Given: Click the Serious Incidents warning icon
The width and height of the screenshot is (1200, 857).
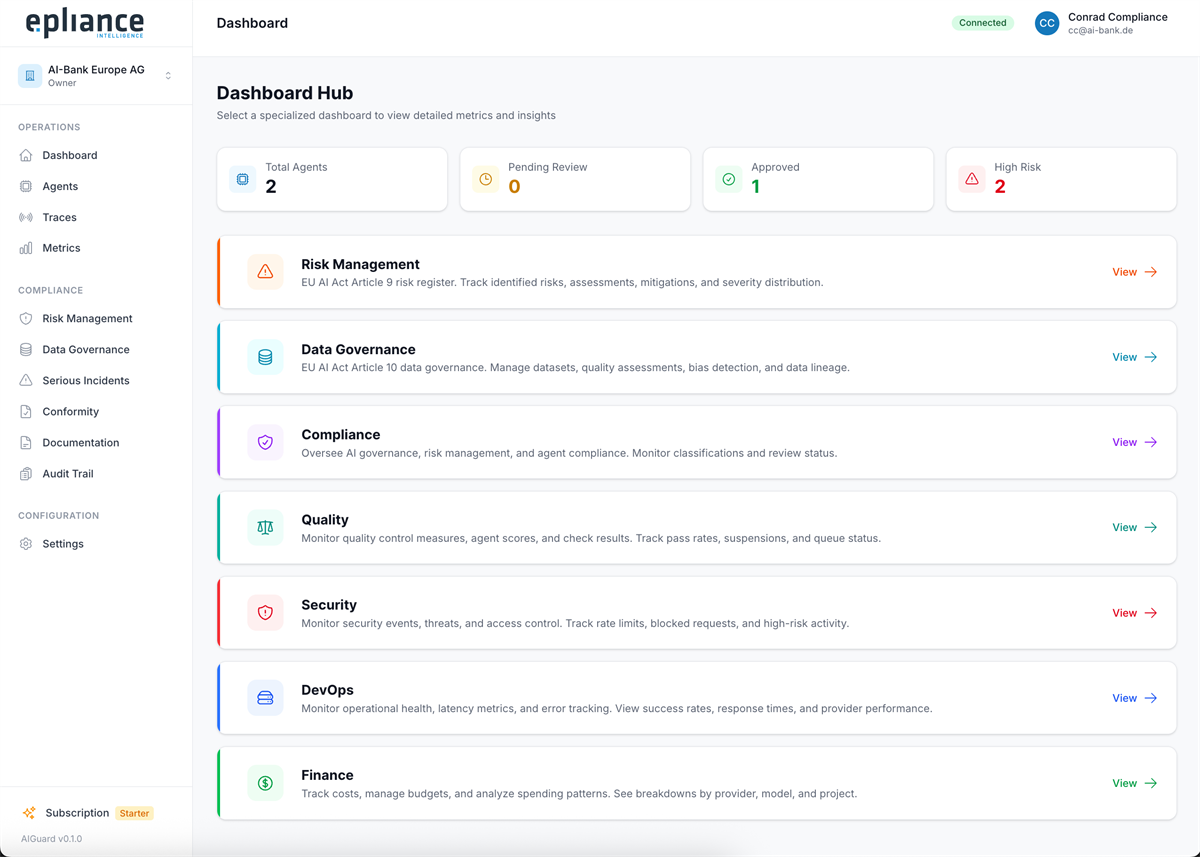Looking at the screenshot, I should pos(26,380).
